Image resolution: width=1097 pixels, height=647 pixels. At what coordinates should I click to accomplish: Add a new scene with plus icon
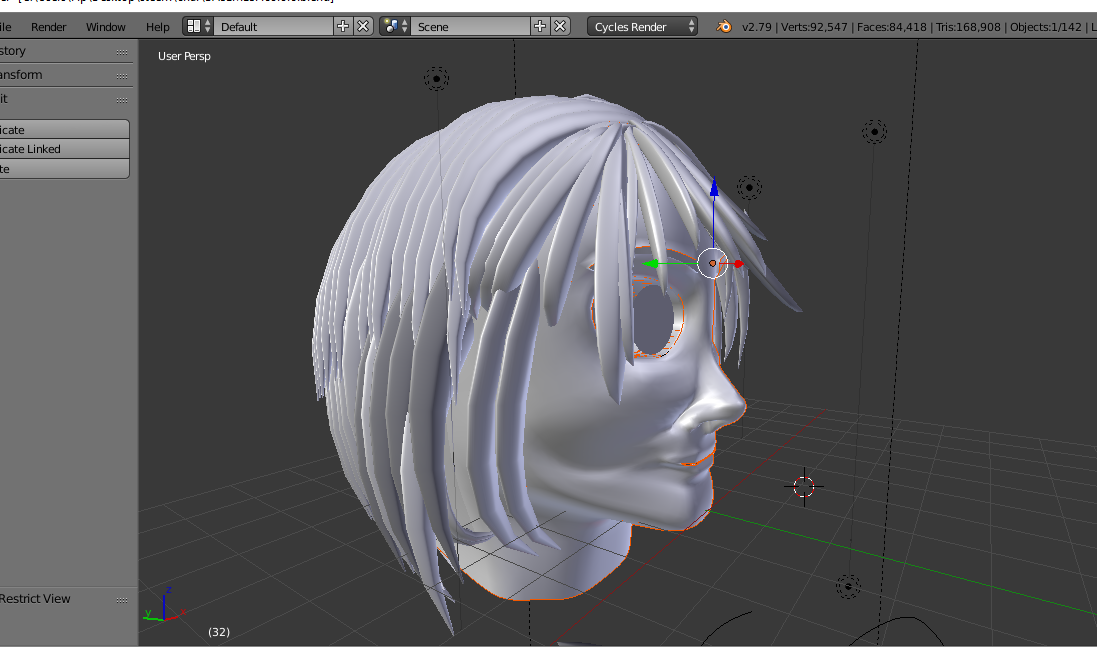[540, 27]
